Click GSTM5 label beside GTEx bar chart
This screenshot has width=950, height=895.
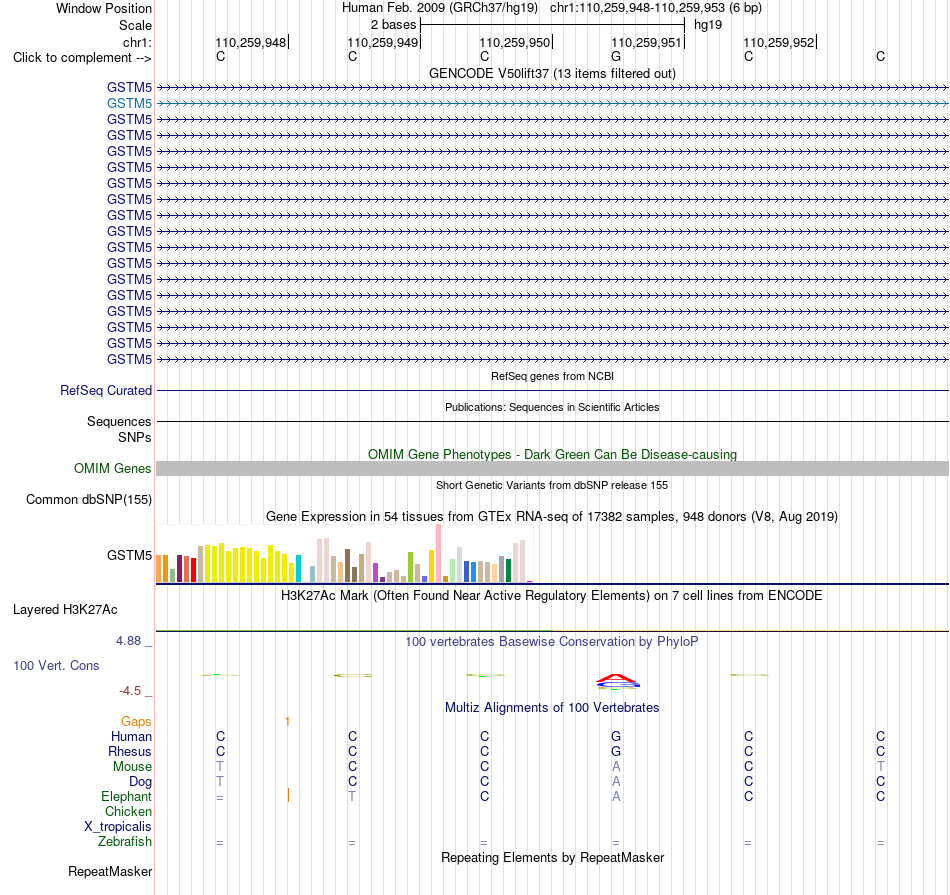pos(129,555)
